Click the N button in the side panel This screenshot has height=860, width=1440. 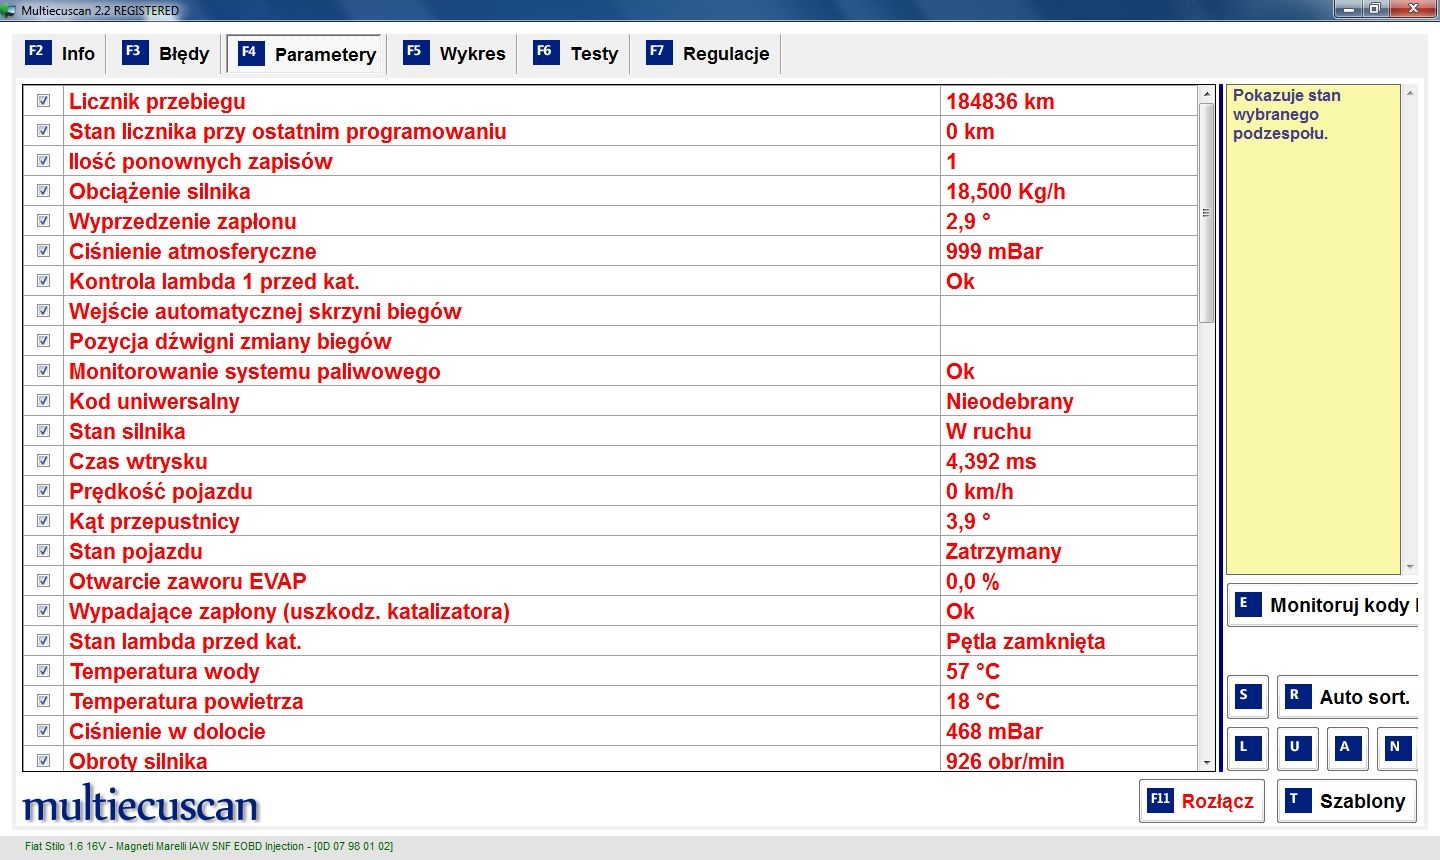[1397, 749]
